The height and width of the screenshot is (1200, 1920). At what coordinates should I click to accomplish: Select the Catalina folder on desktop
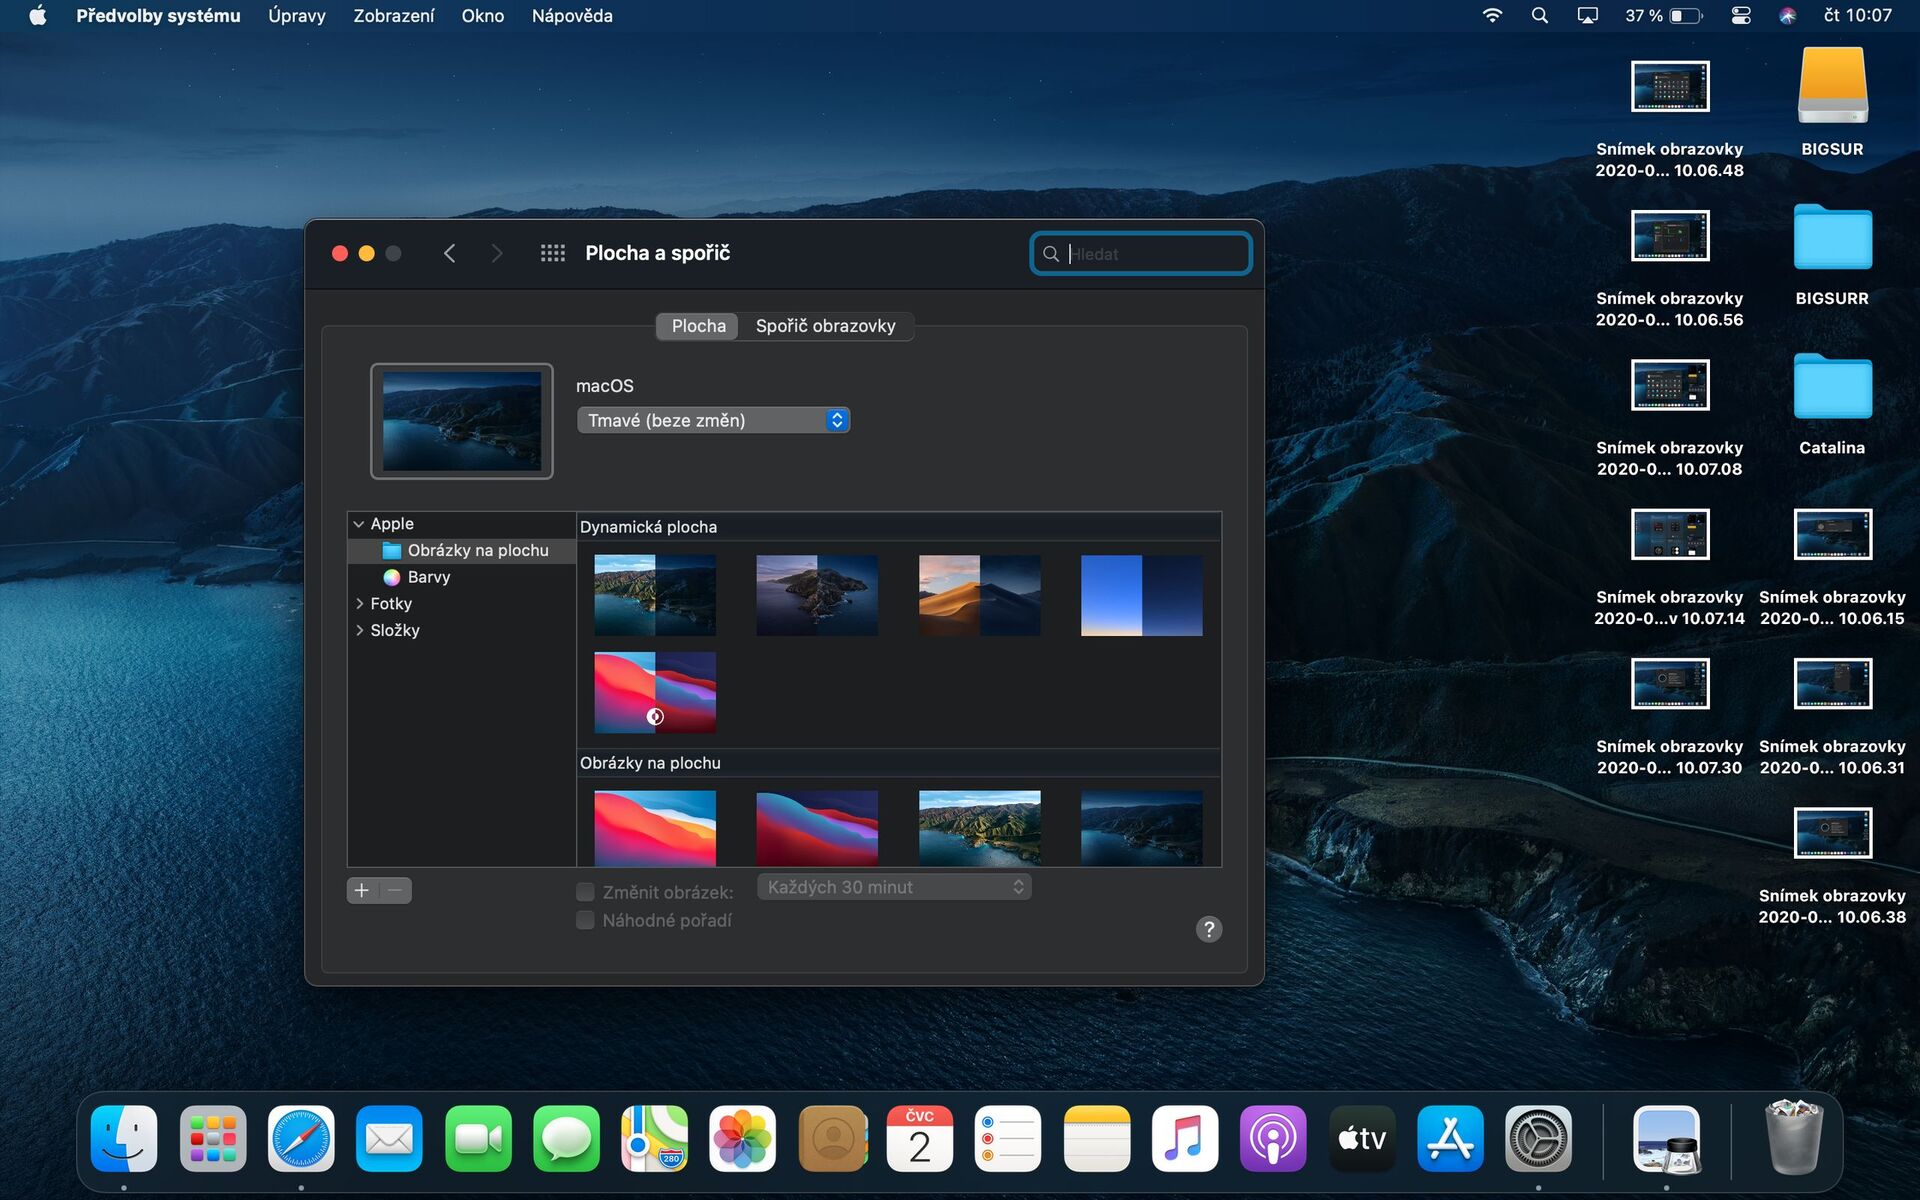pyautogui.click(x=1832, y=386)
